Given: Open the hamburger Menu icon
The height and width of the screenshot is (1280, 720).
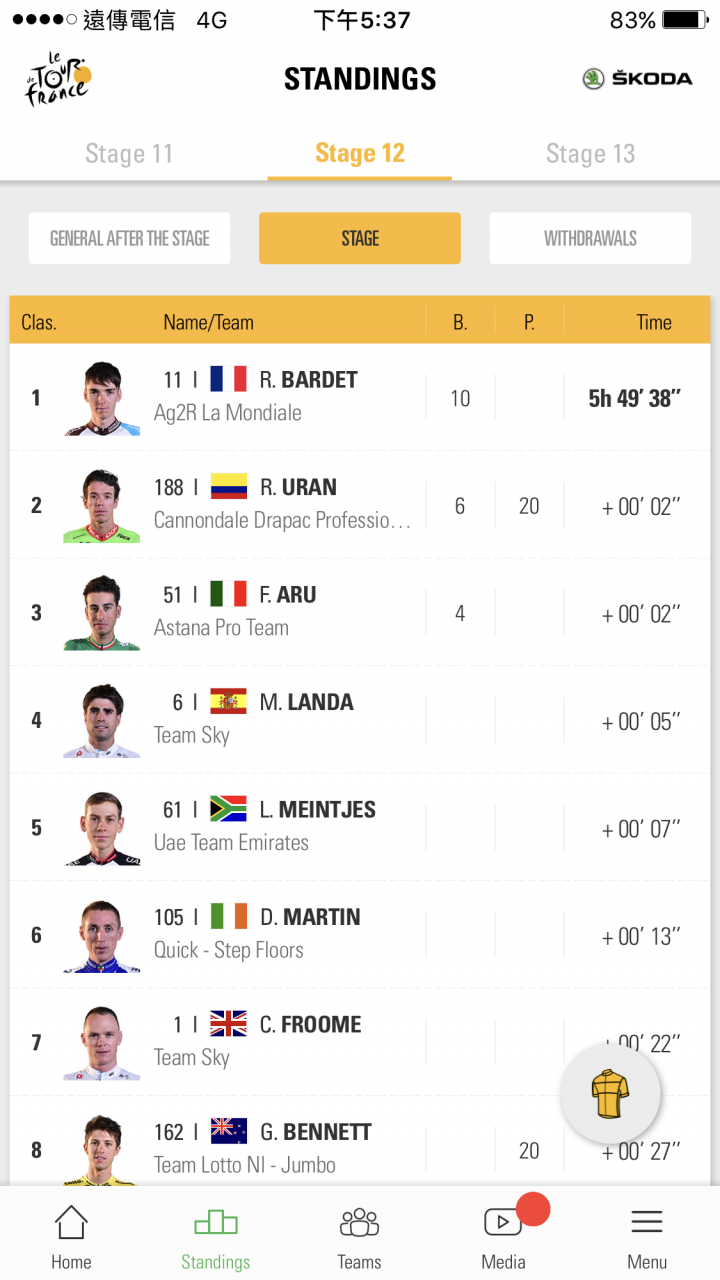Looking at the screenshot, I should click(x=647, y=1221).
